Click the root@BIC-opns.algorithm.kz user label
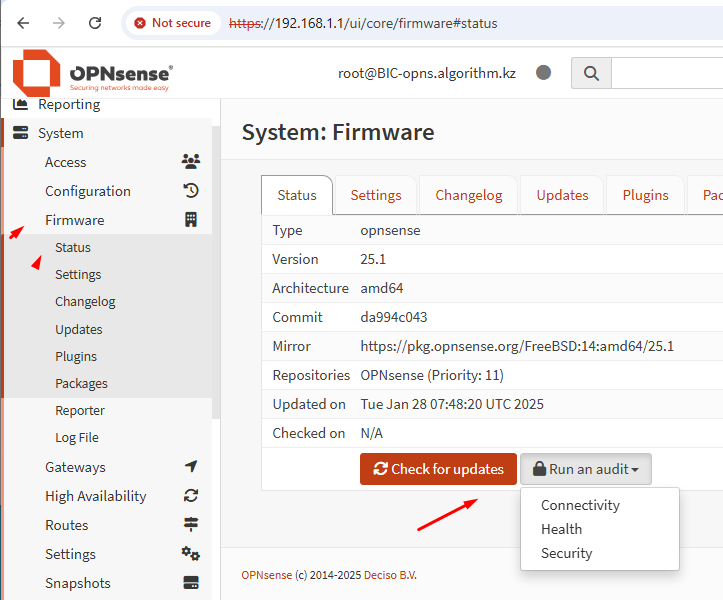The height and width of the screenshot is (600, 723). (x=427, y=73)
